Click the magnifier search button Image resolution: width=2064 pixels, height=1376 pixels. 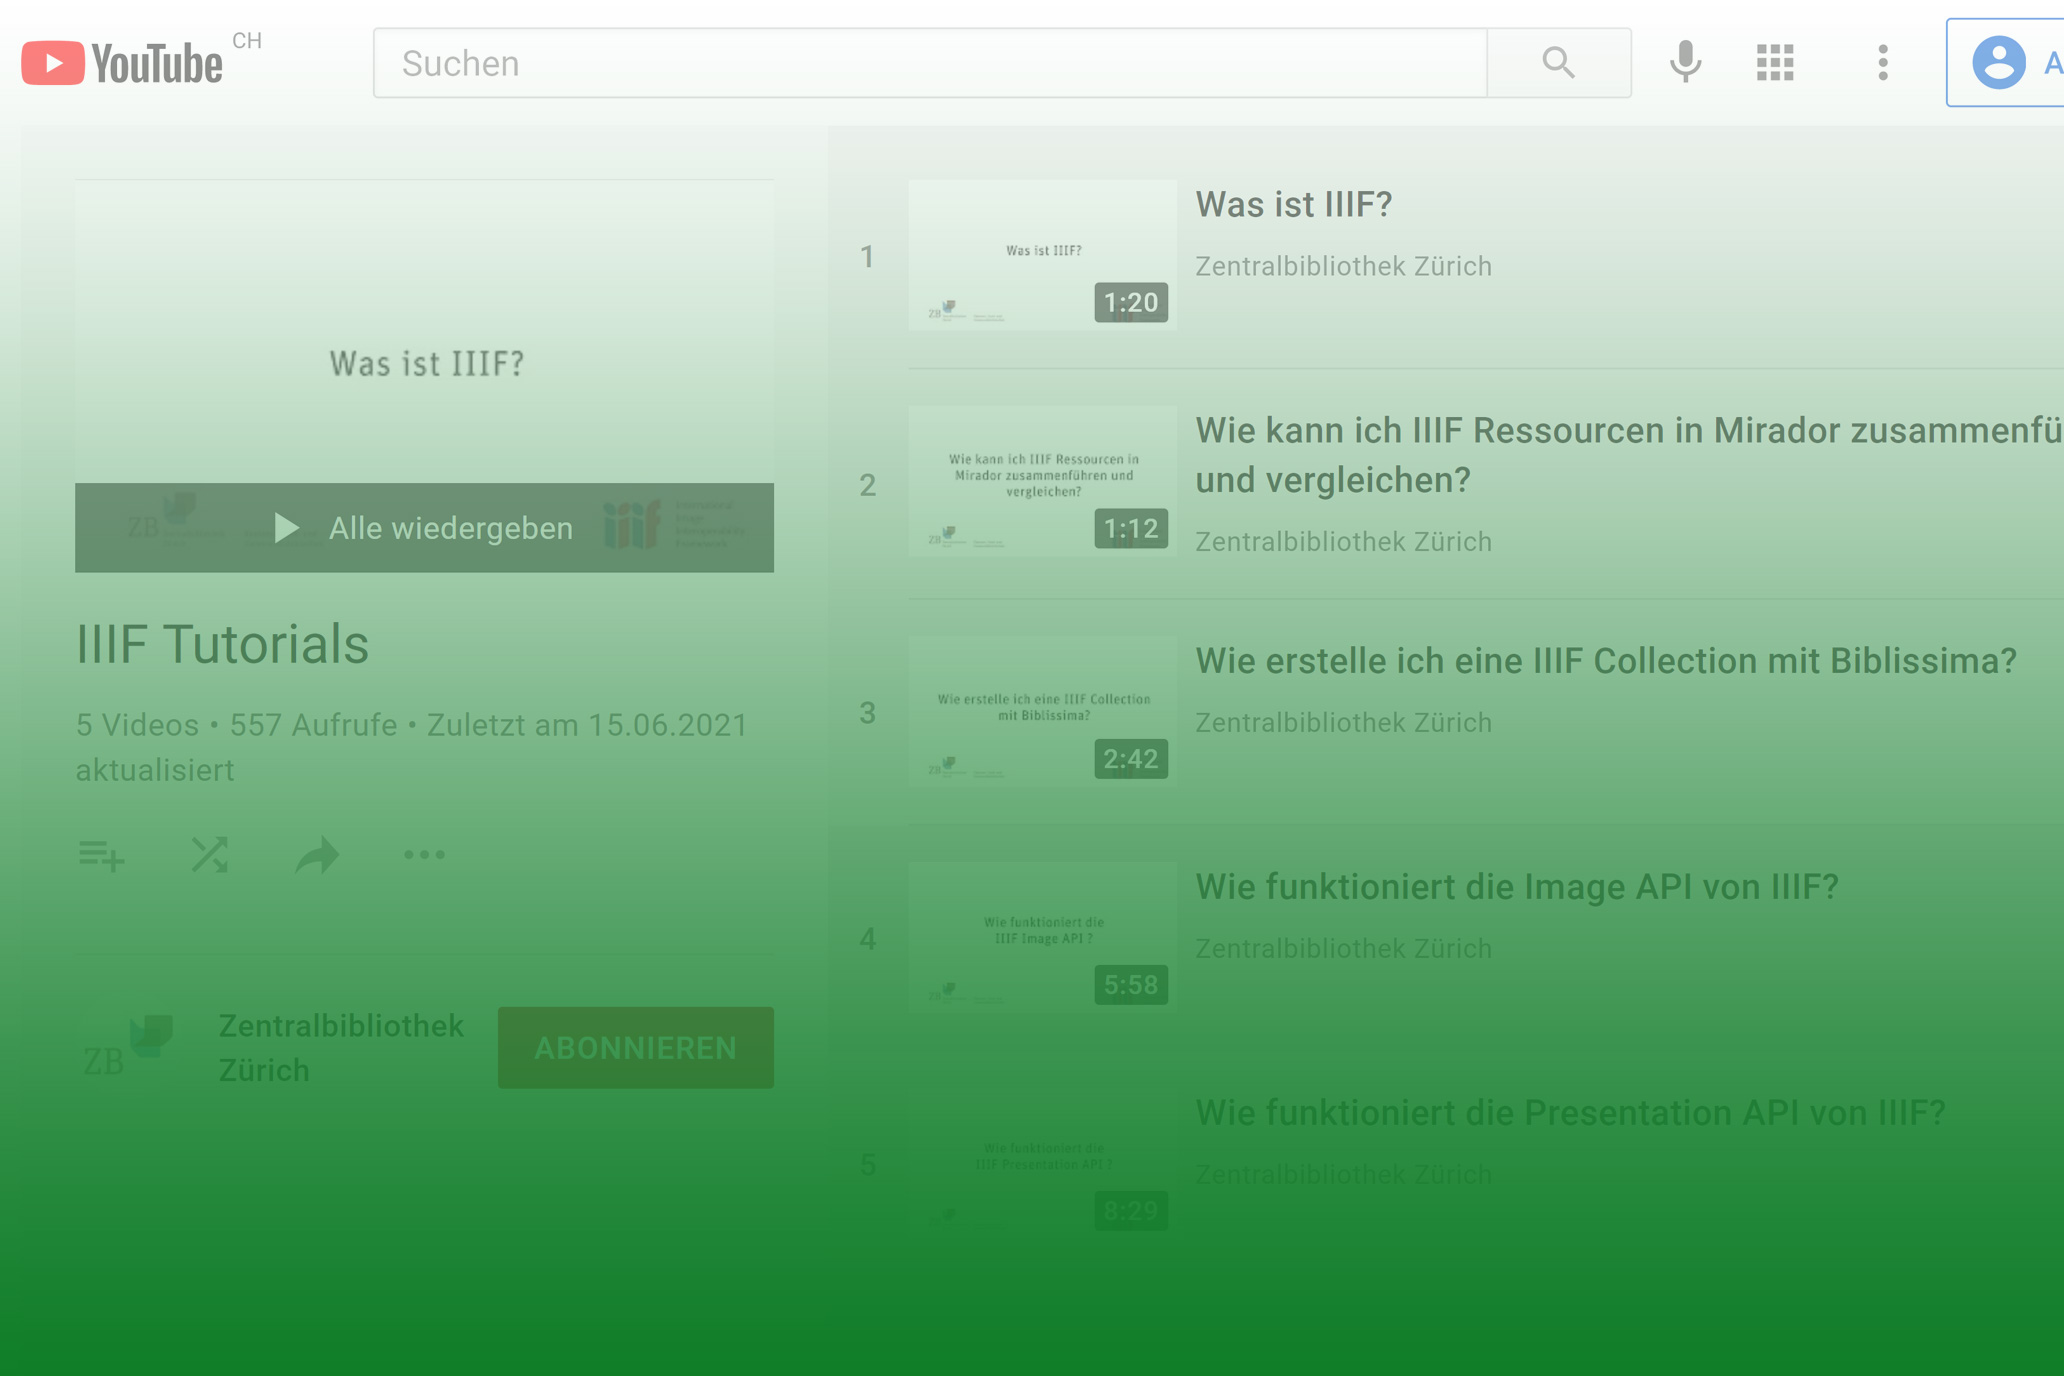pos(1559,63)
